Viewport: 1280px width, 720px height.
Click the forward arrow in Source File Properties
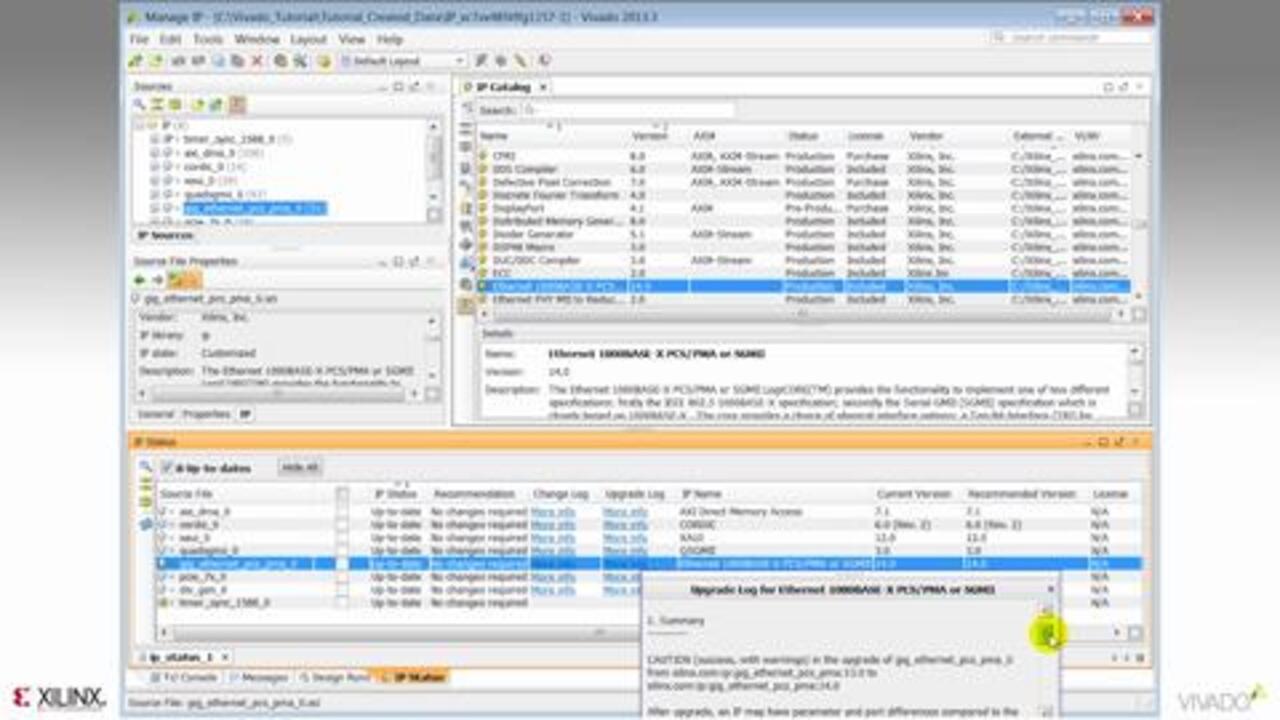coord(157,280)
